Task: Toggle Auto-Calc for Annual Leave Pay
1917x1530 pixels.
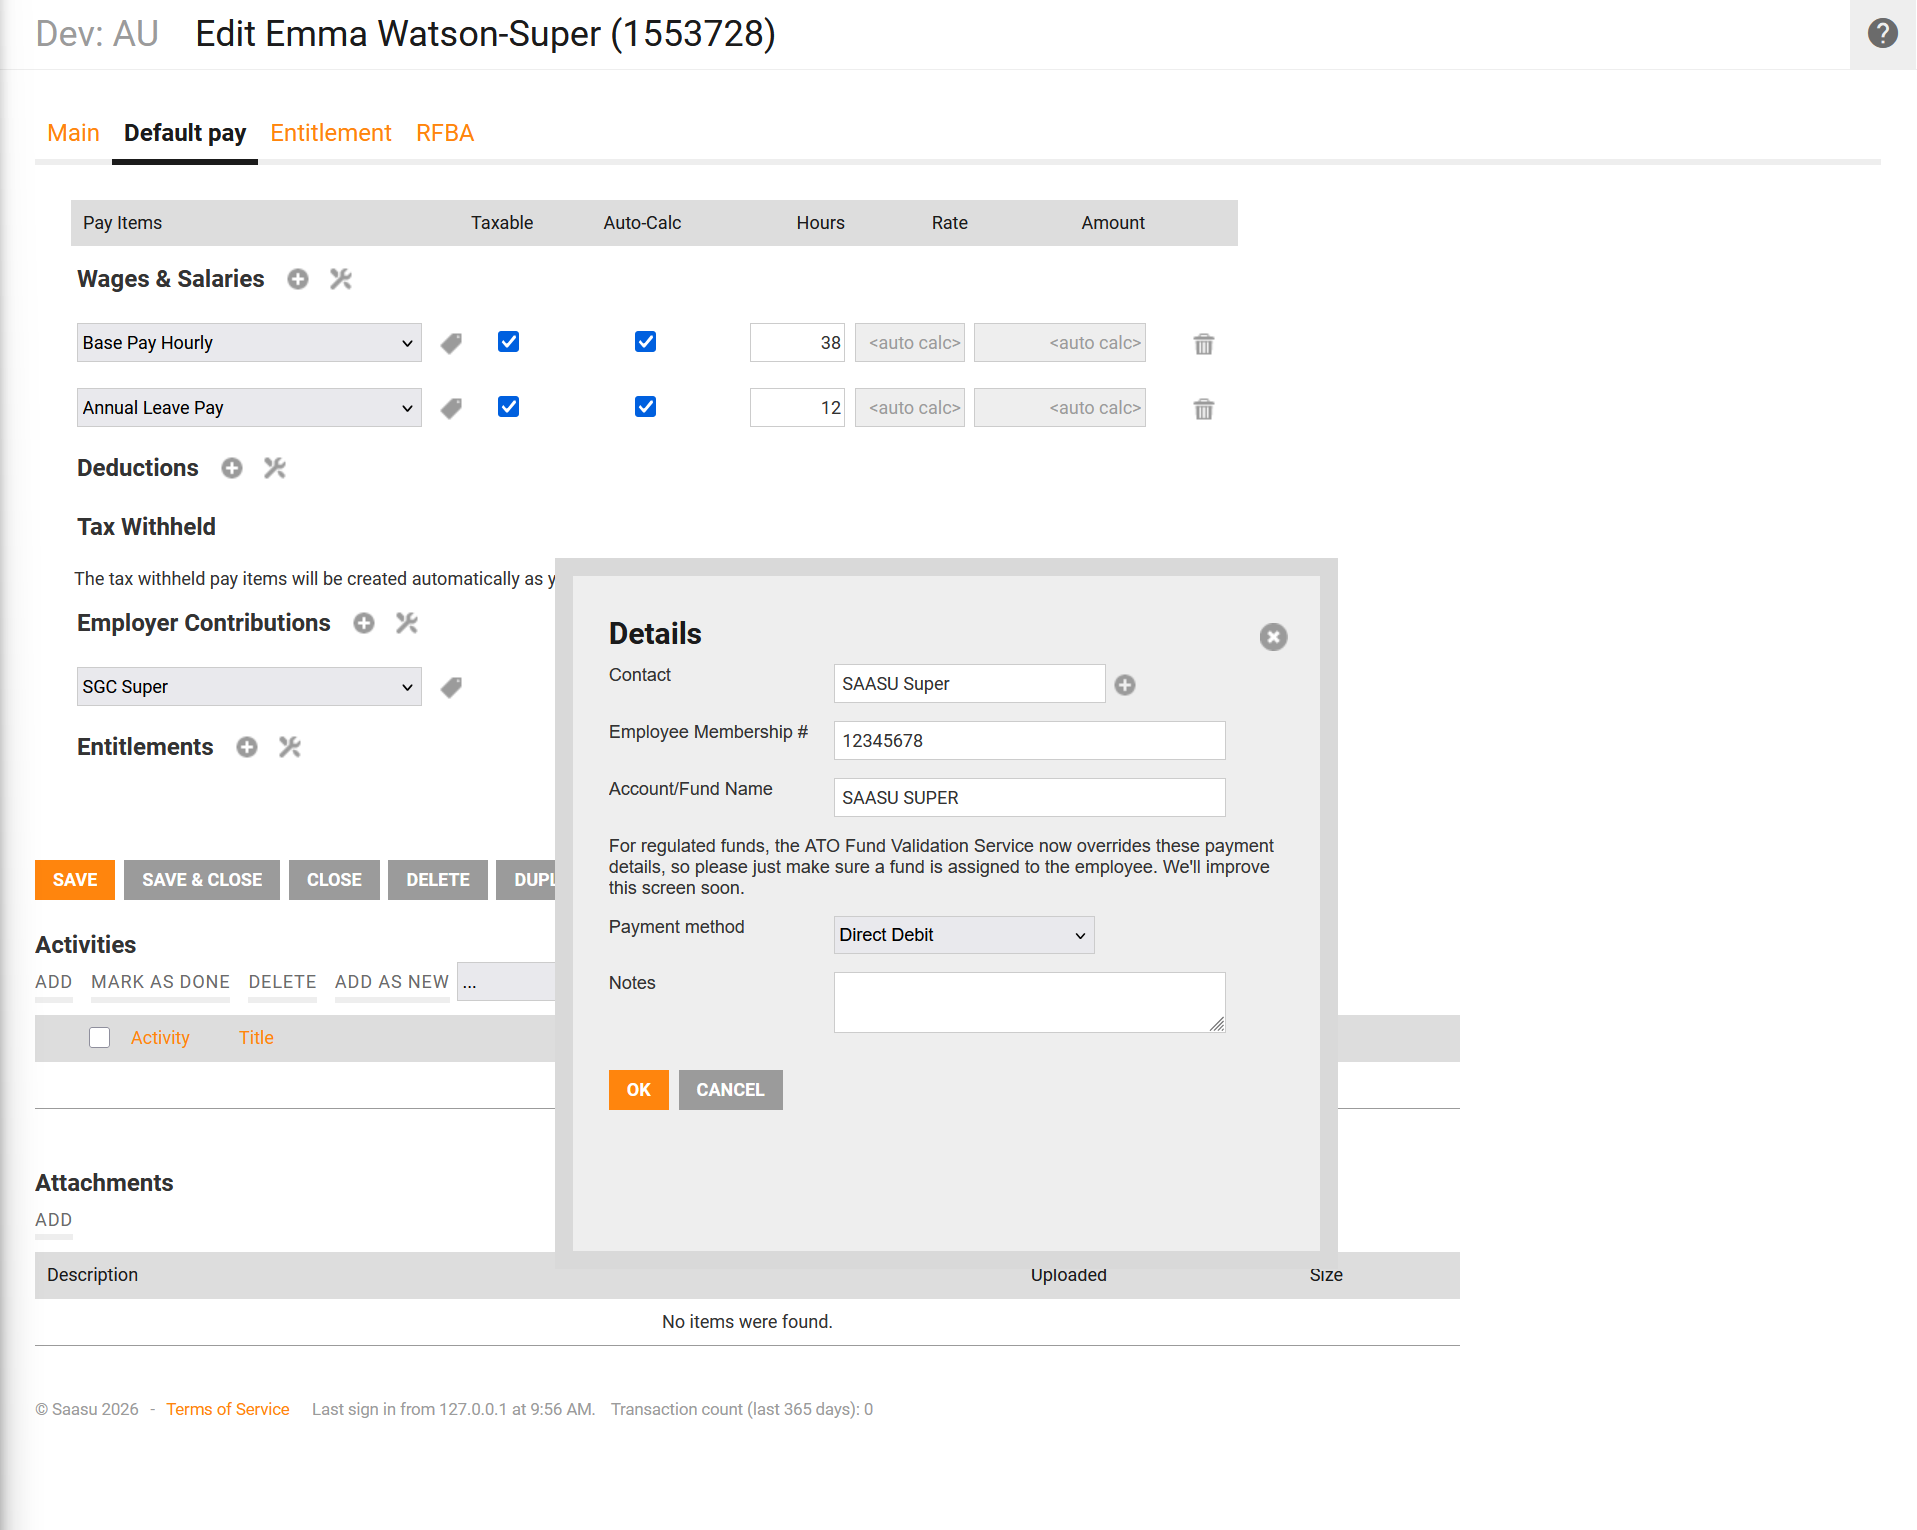Action: 645,407
